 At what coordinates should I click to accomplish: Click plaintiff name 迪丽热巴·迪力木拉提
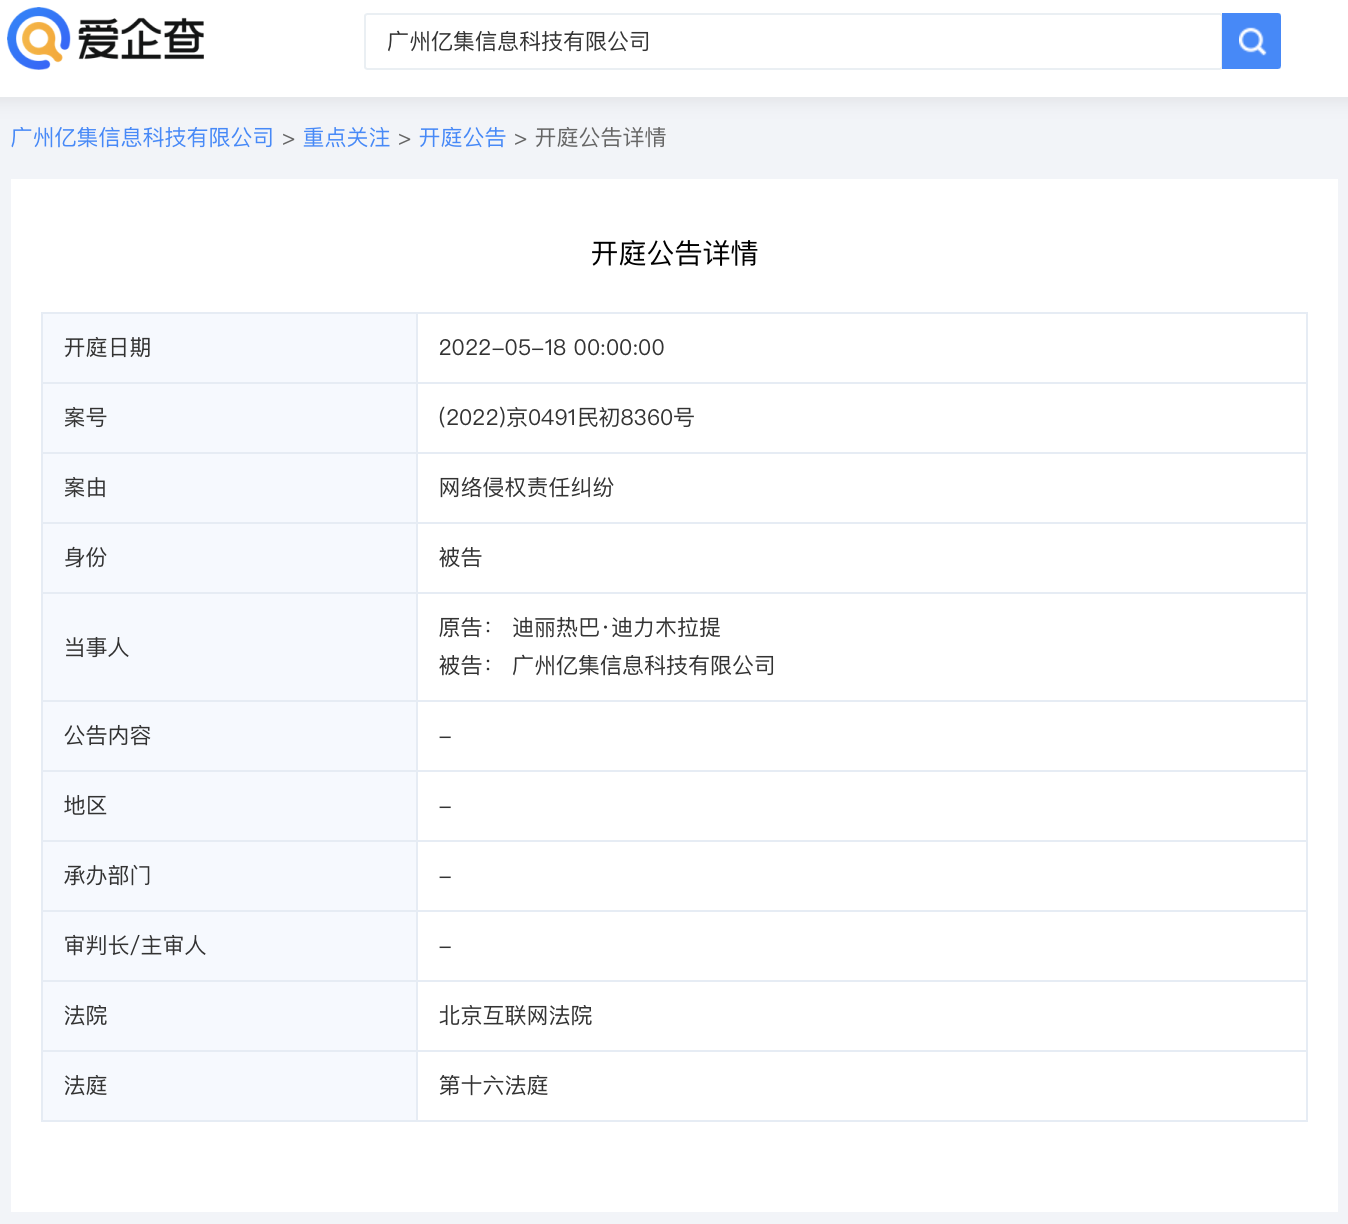[x=616, y=628]
